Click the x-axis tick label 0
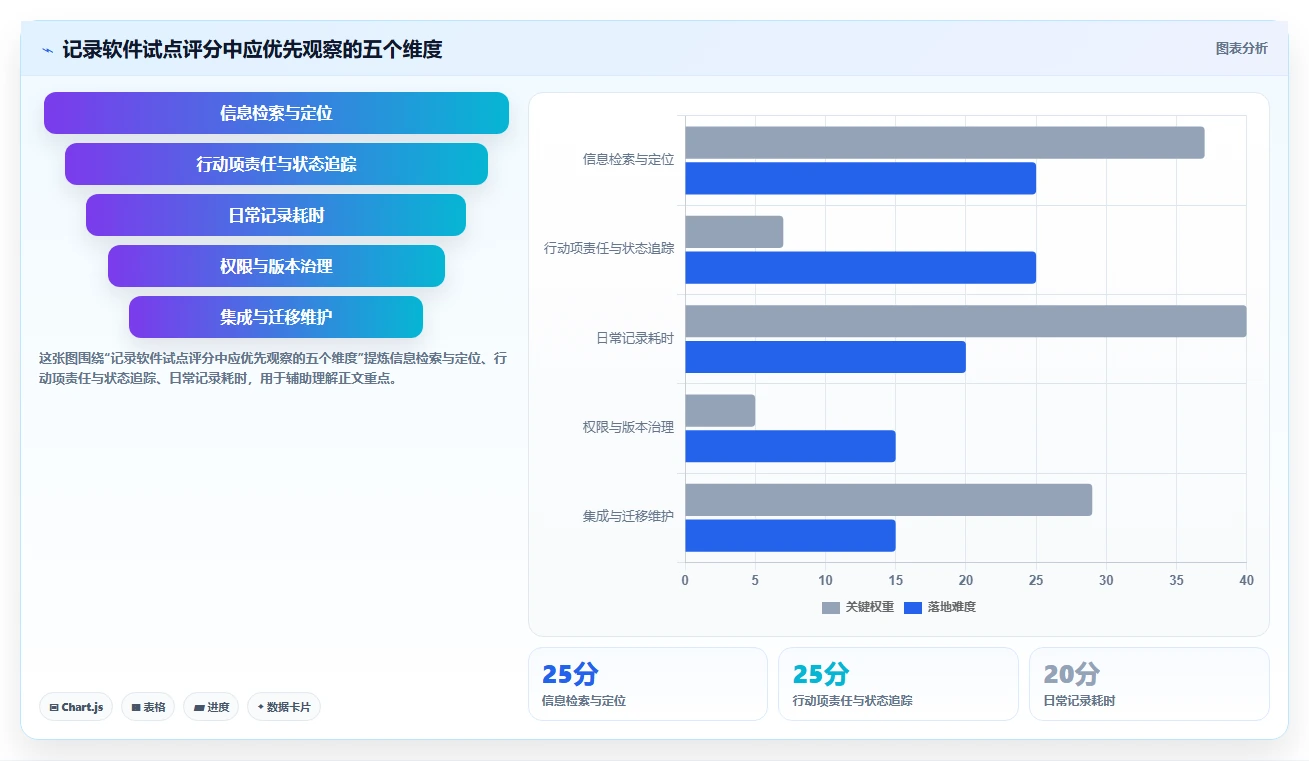This screenshot has height=761, width=1309. [685, 580]
